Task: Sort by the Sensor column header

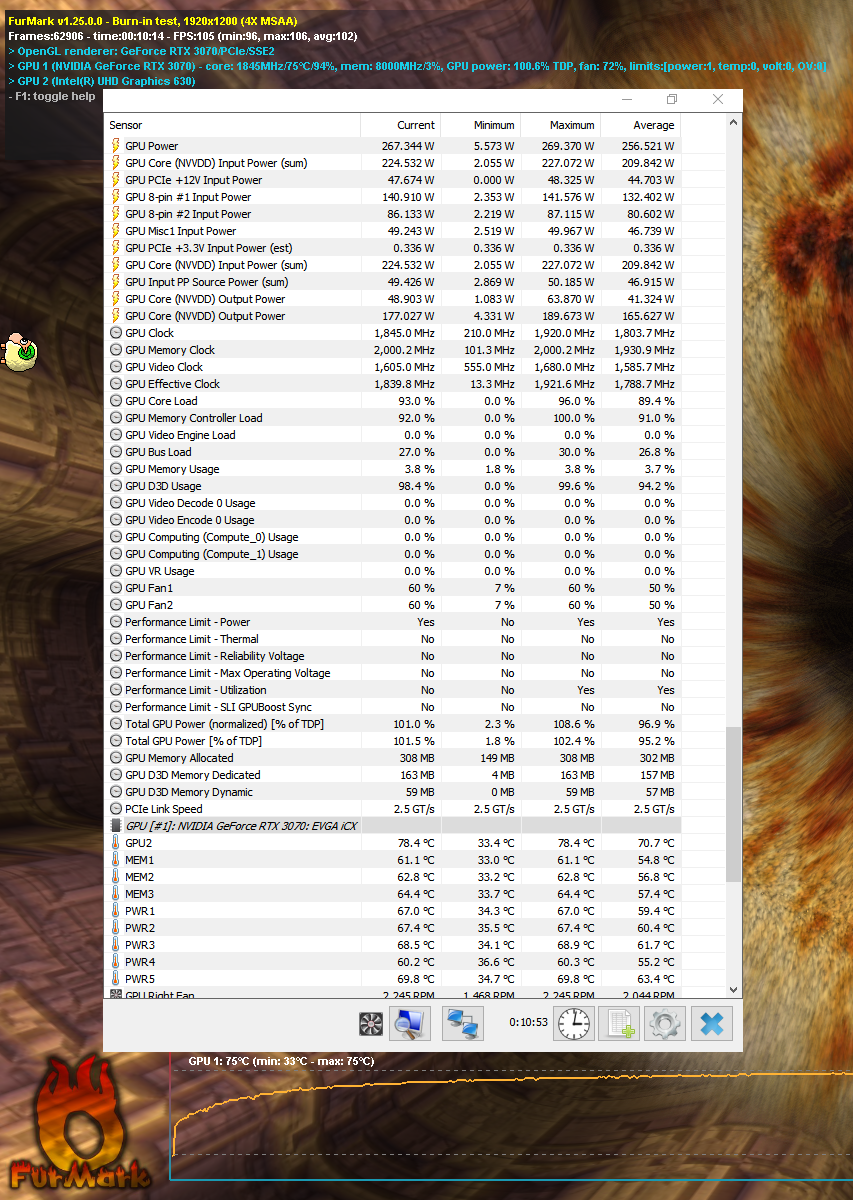Action: [x=232, y=125]
